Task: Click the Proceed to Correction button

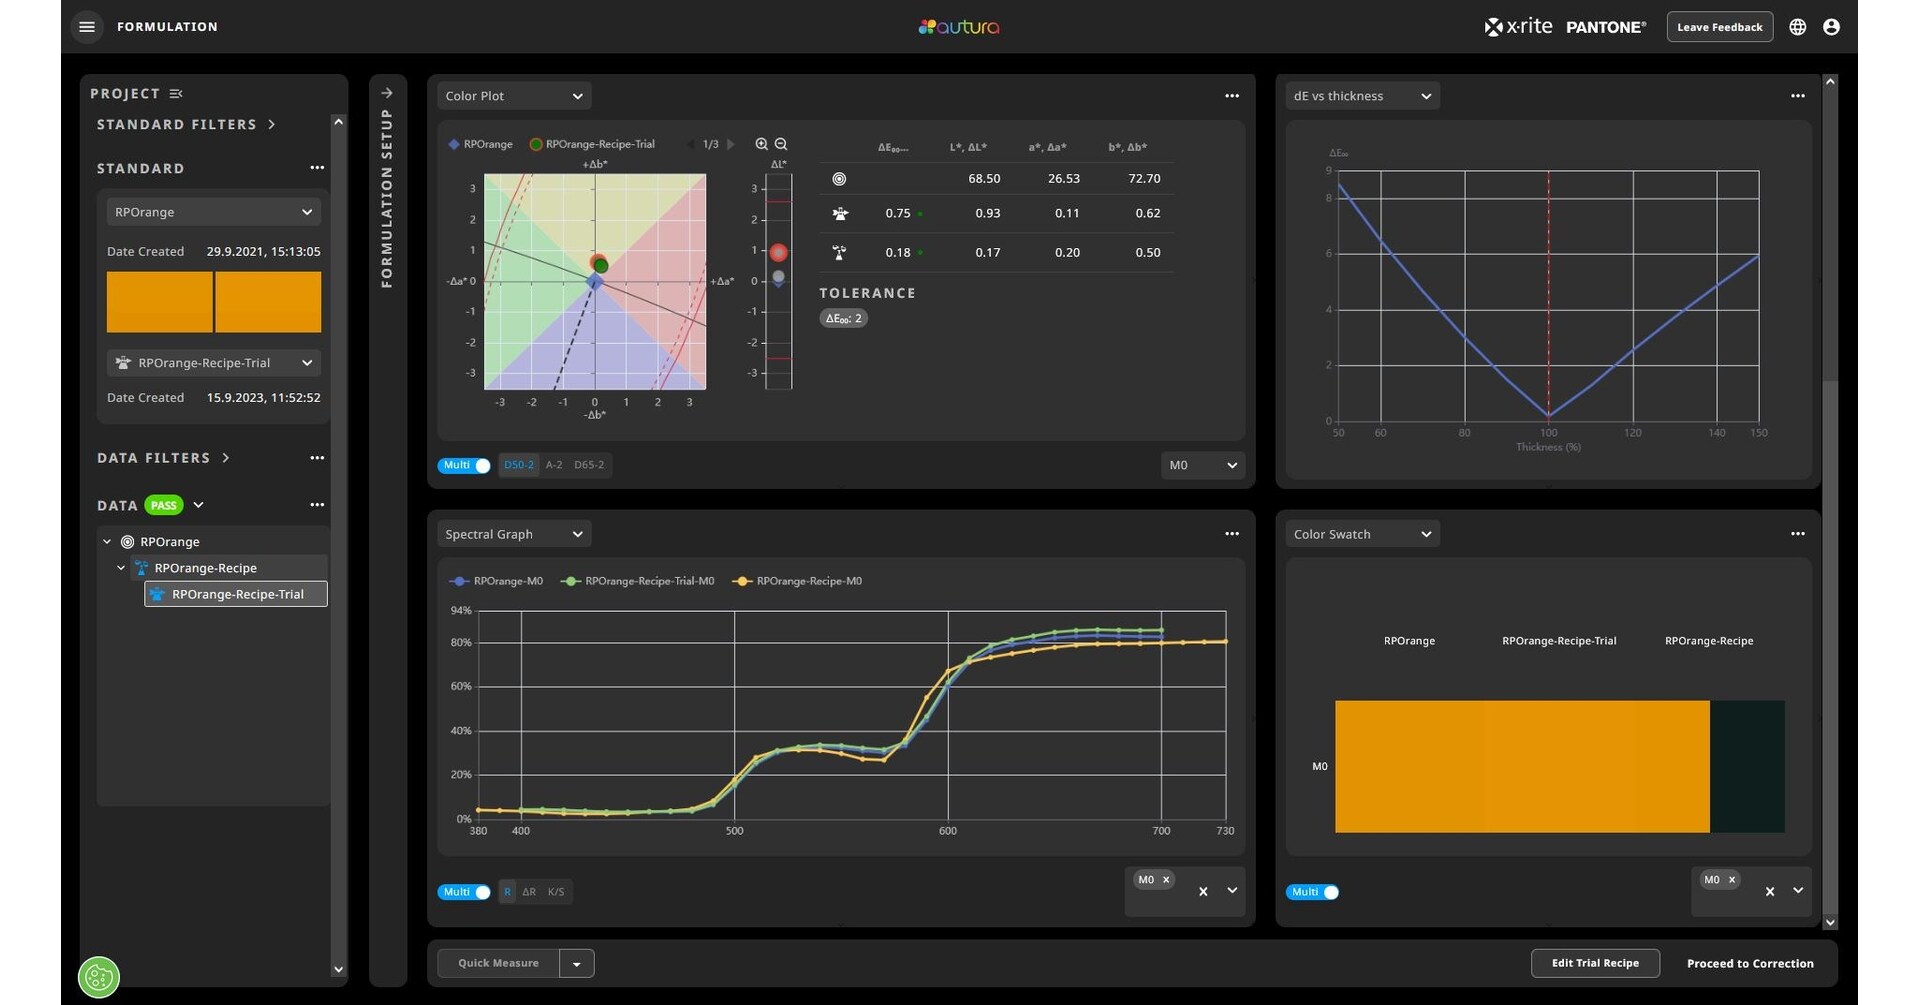Action: pyautogui.click(x=1749, y=963)
